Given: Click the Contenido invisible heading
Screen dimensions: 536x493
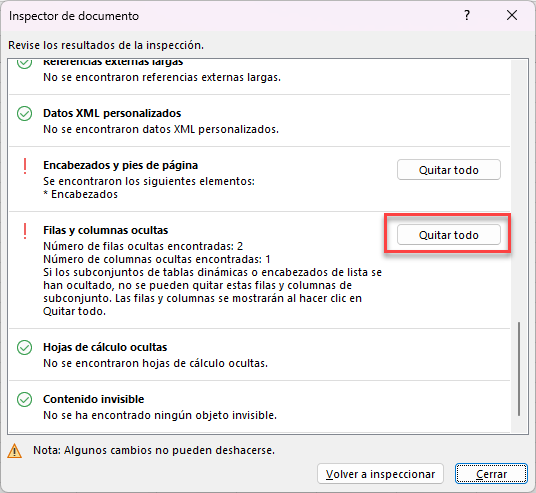Looking at the screenshot, I should click(x=94, y=399).
